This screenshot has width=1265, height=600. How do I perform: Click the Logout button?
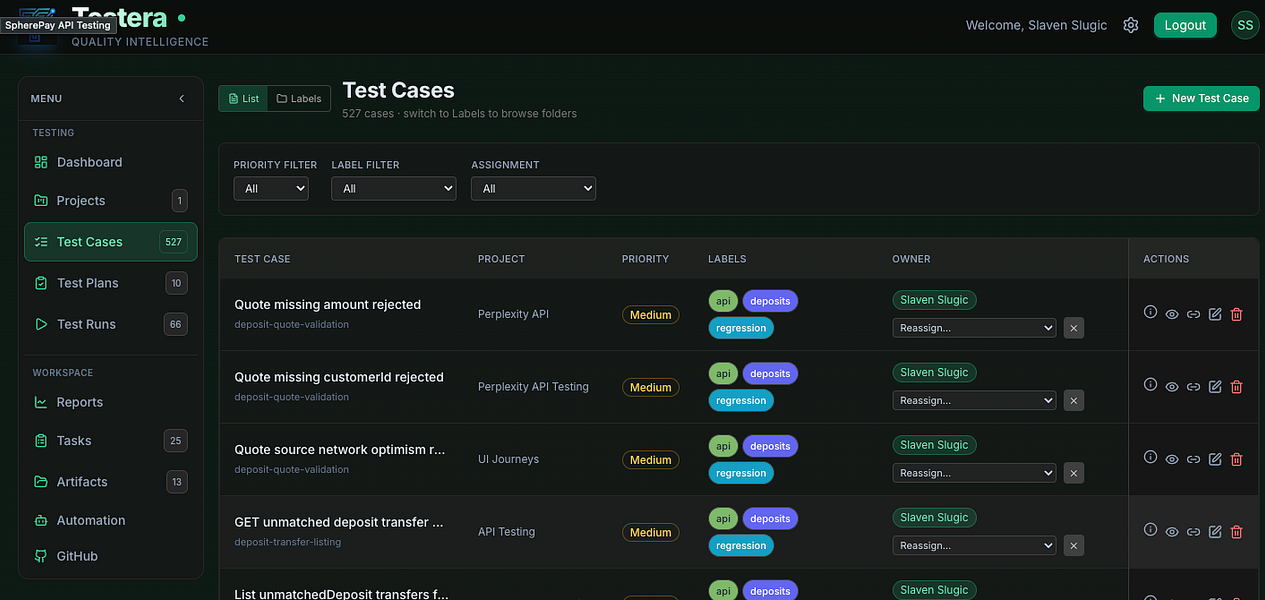click(x=1185, y=25)
